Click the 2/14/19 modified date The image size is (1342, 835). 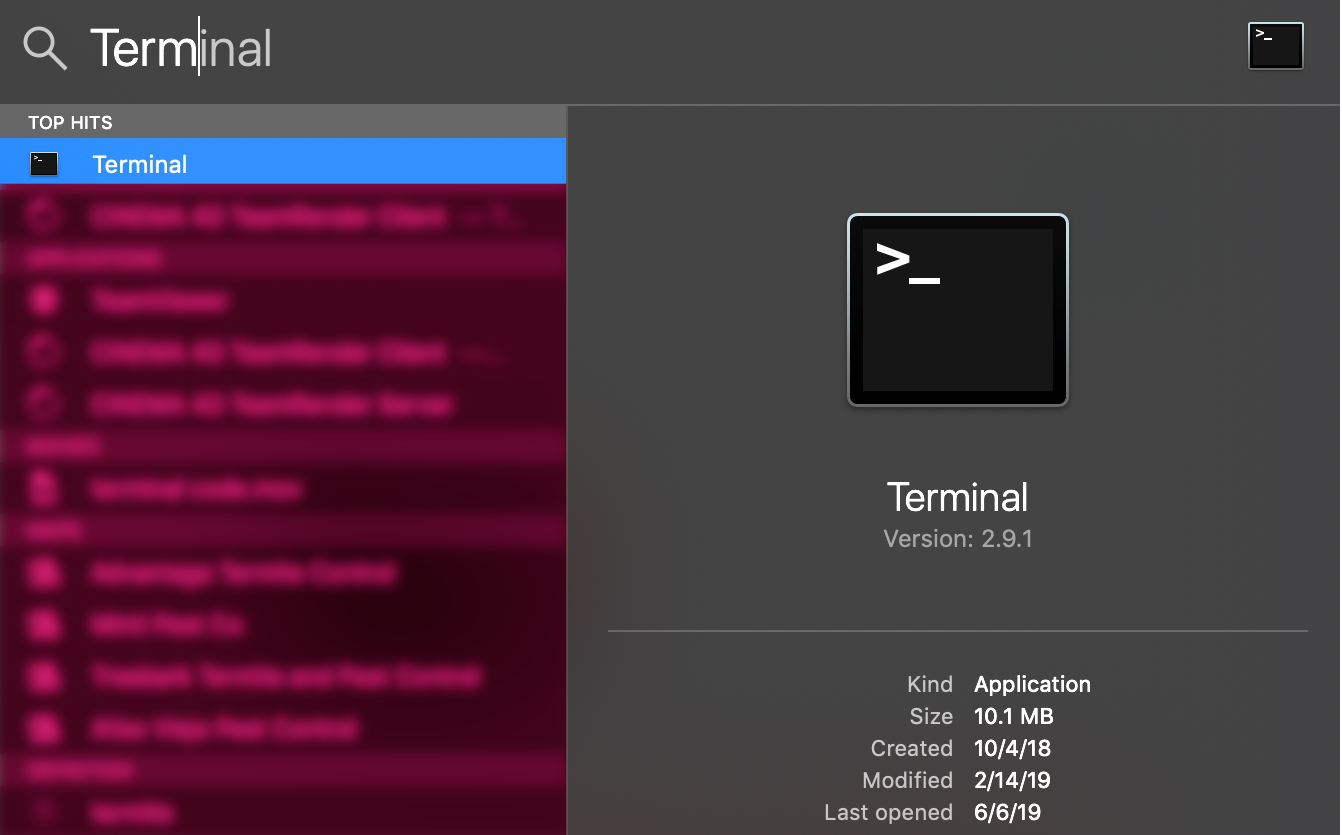pyautogui.click(x=1013, y=780)
